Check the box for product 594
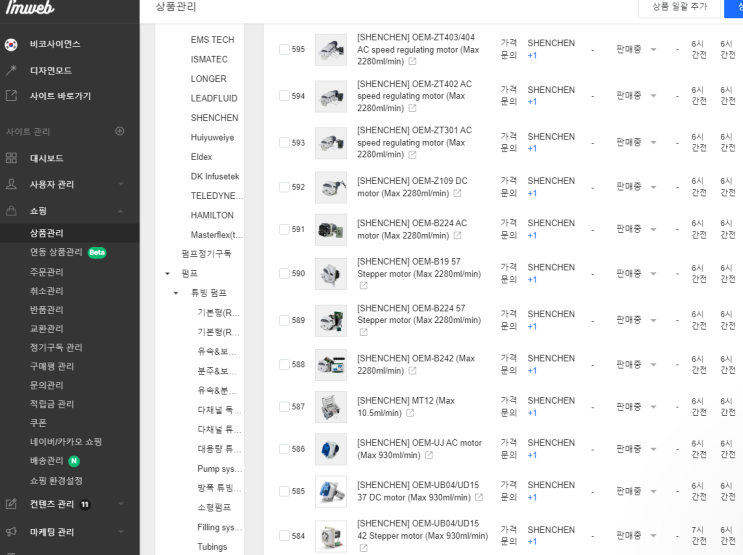 point(284,96)
